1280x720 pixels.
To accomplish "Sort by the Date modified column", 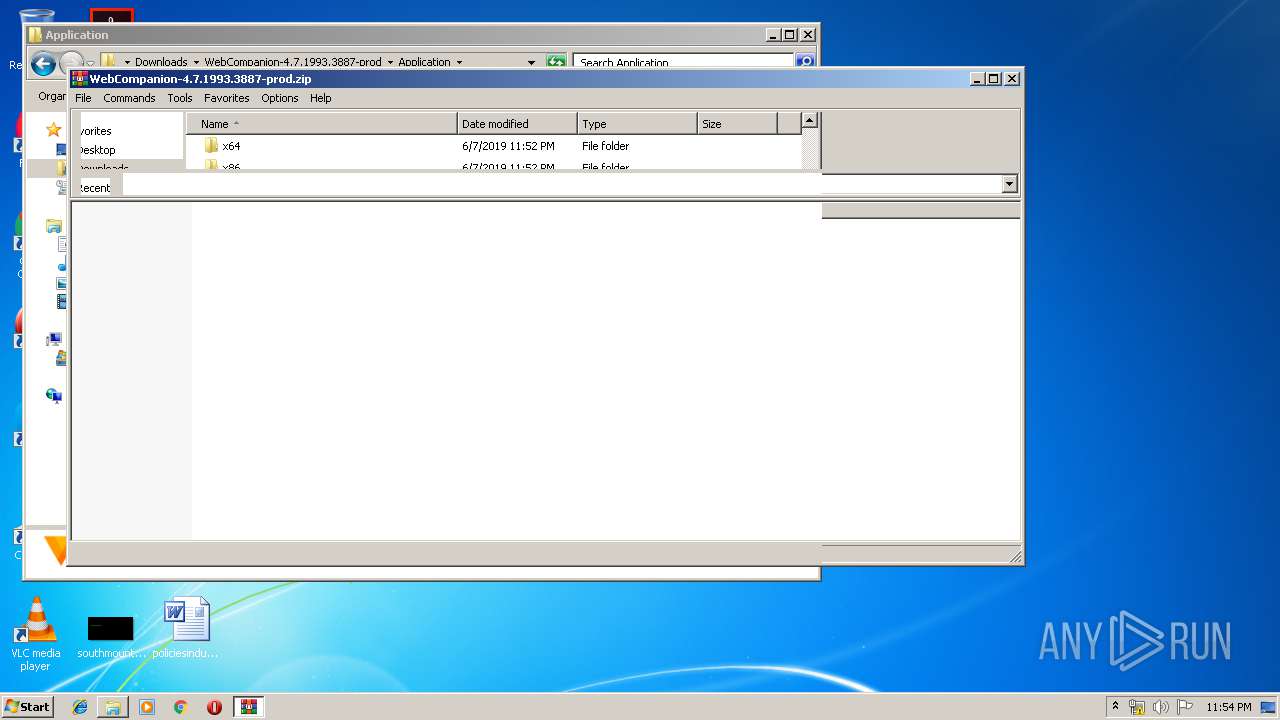I will 517,124.
